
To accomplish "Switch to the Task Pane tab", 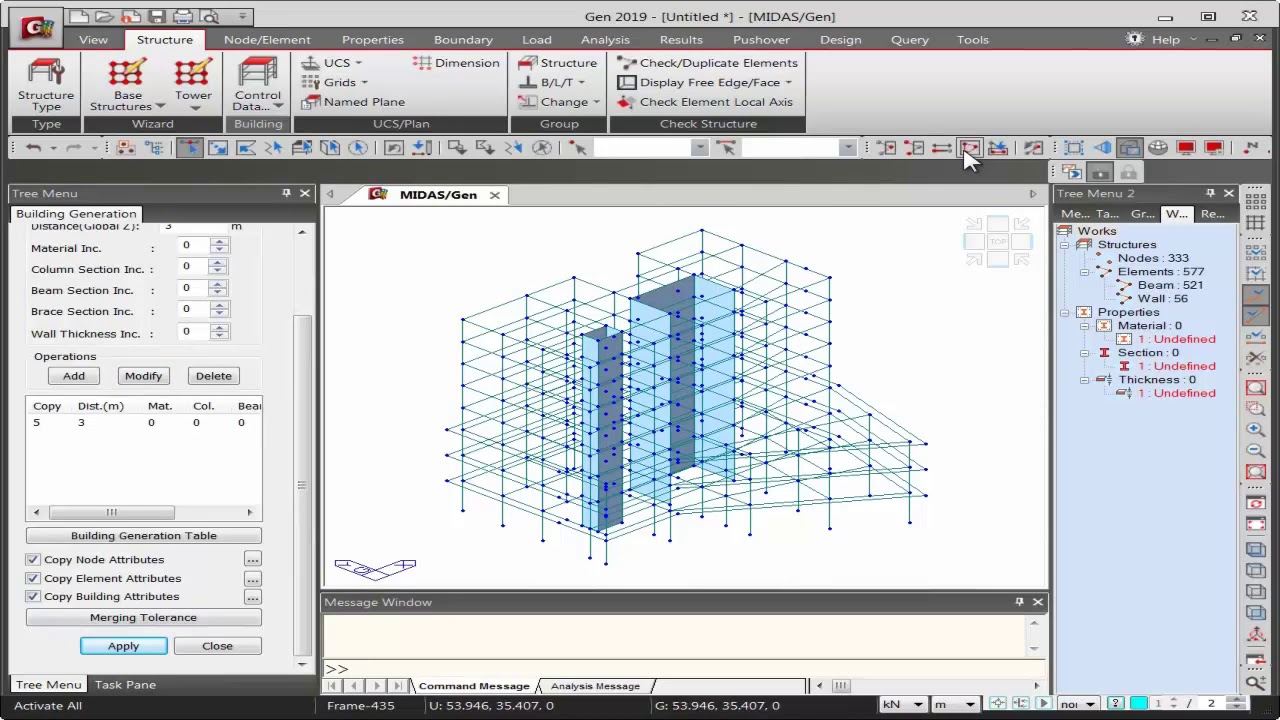I will click(x=125, y=685).
